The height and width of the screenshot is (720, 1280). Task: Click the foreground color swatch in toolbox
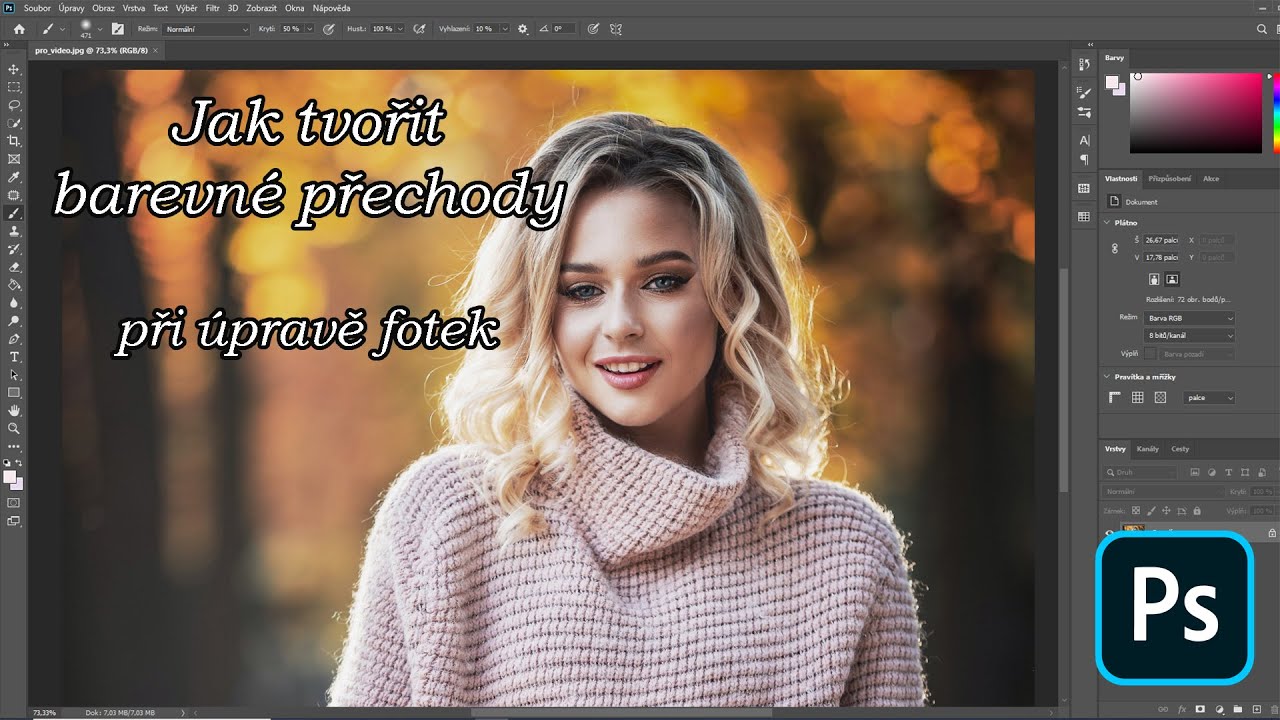coord(10,477)
